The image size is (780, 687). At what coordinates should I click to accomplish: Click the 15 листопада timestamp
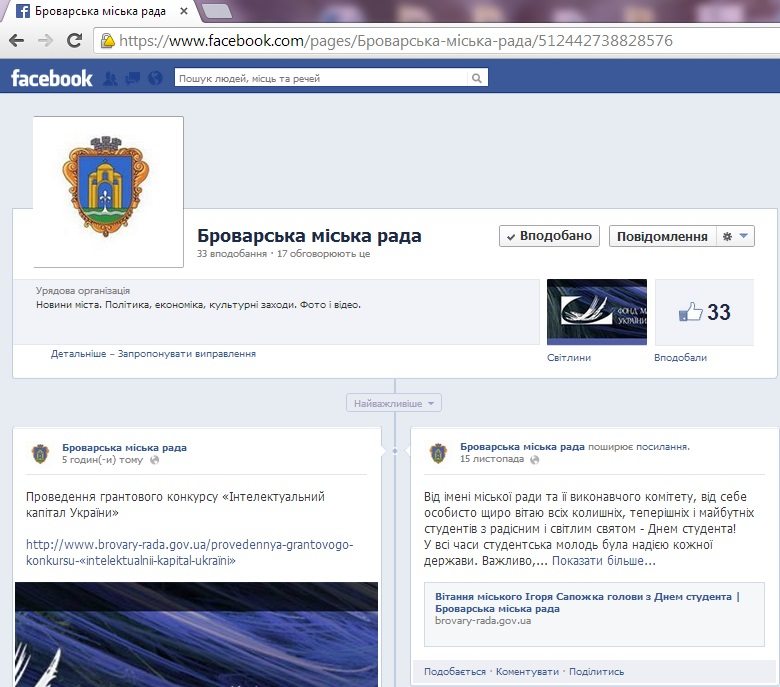click(x=491, y=459)
